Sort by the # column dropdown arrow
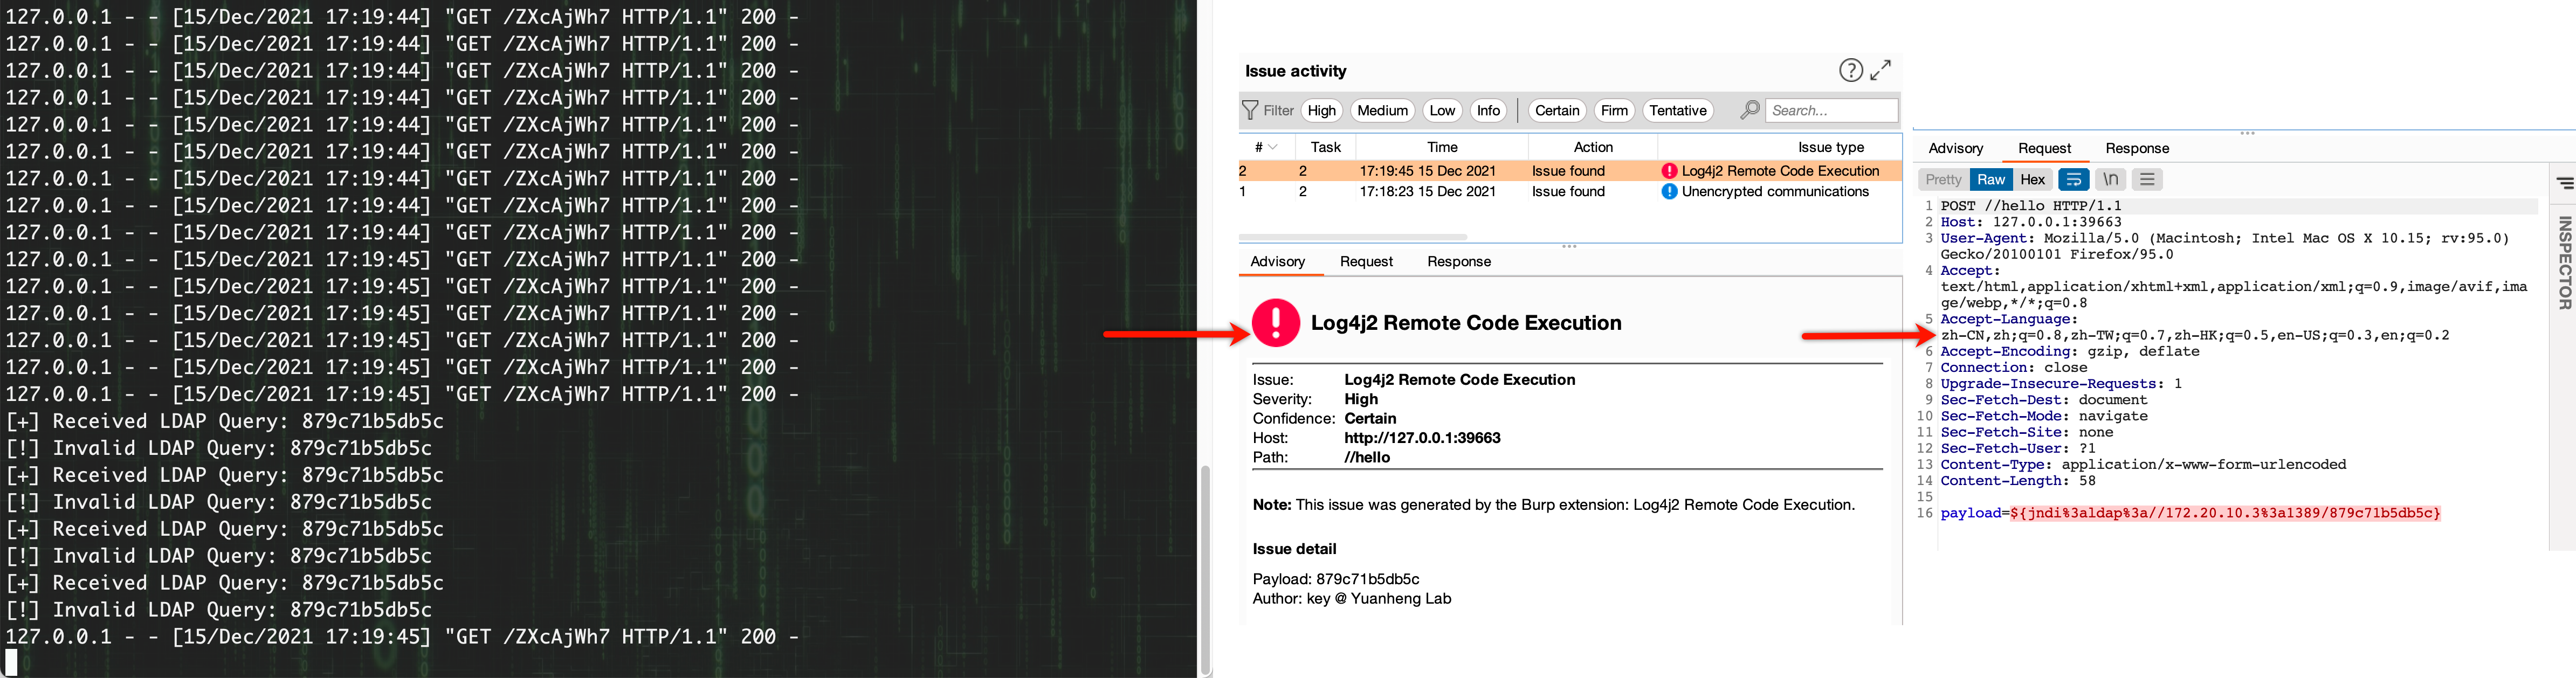 pos(1273,147)
